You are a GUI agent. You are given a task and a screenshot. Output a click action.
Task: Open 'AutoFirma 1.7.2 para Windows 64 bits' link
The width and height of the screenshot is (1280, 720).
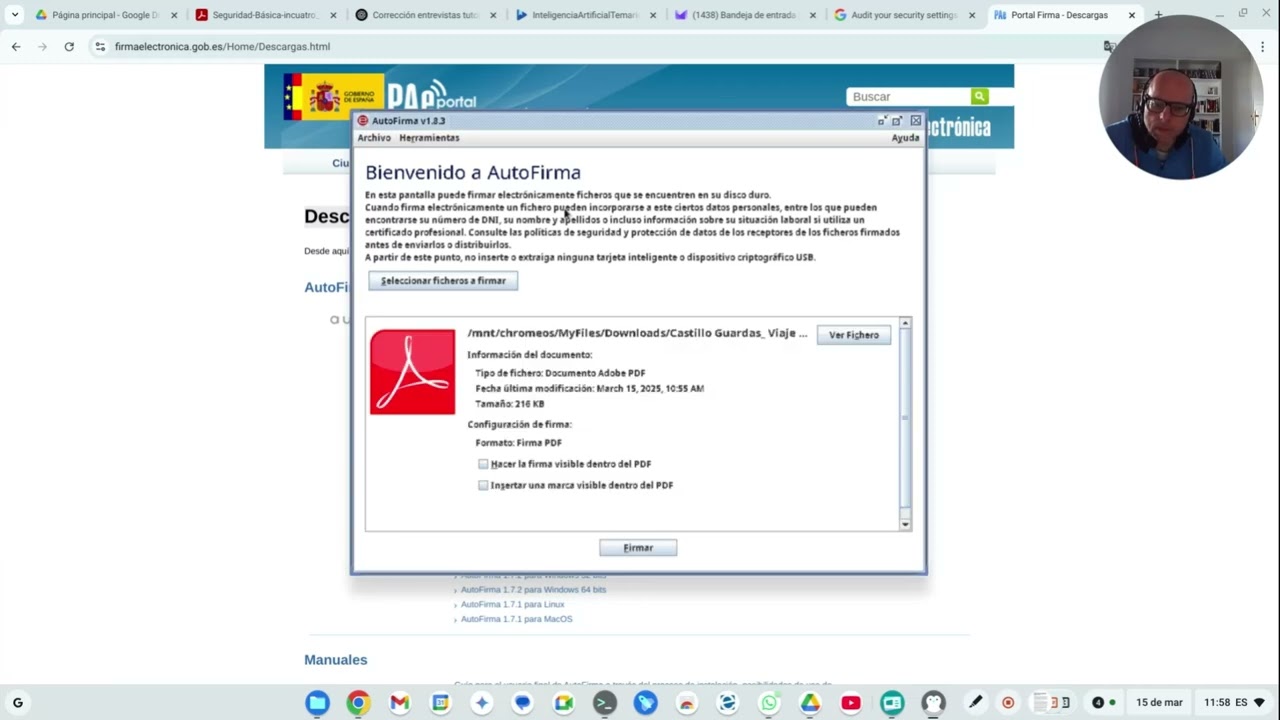pos(533,590)
